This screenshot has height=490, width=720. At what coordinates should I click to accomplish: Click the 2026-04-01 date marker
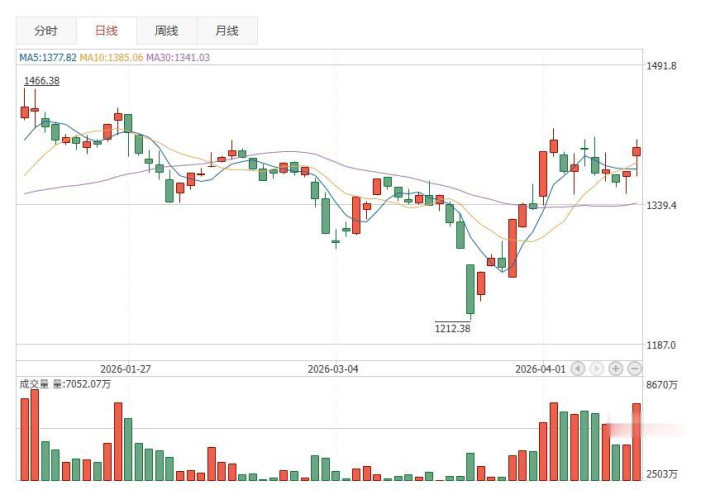click(540, 368)
